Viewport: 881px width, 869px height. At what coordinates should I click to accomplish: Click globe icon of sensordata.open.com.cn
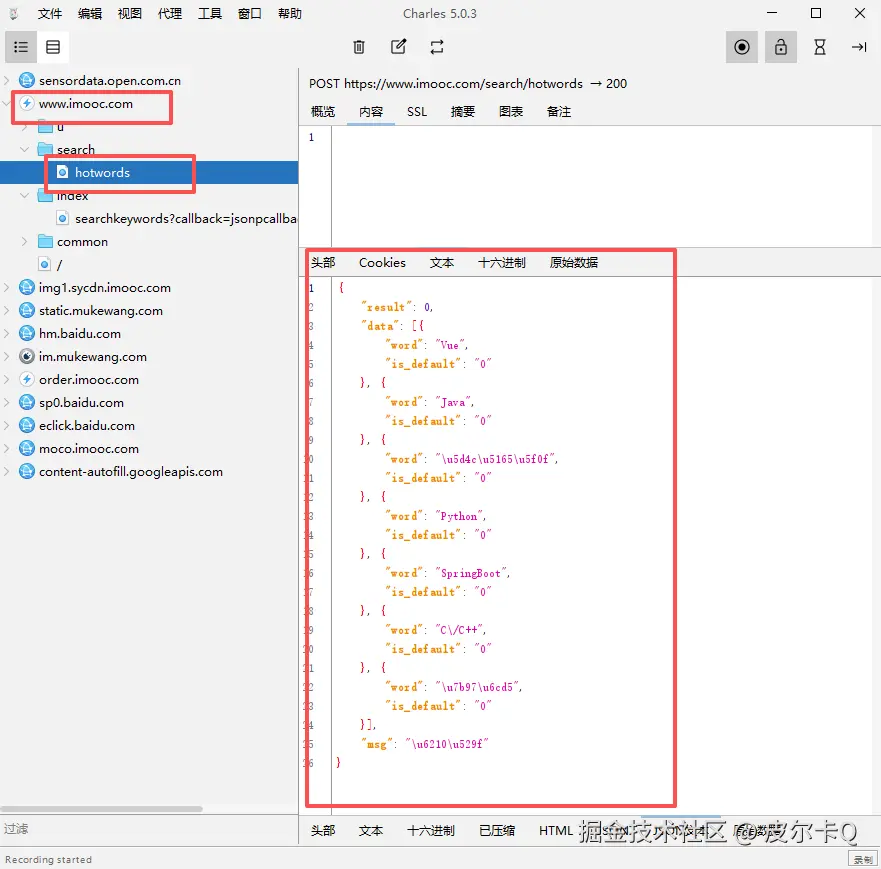click(x=26, y=80)
